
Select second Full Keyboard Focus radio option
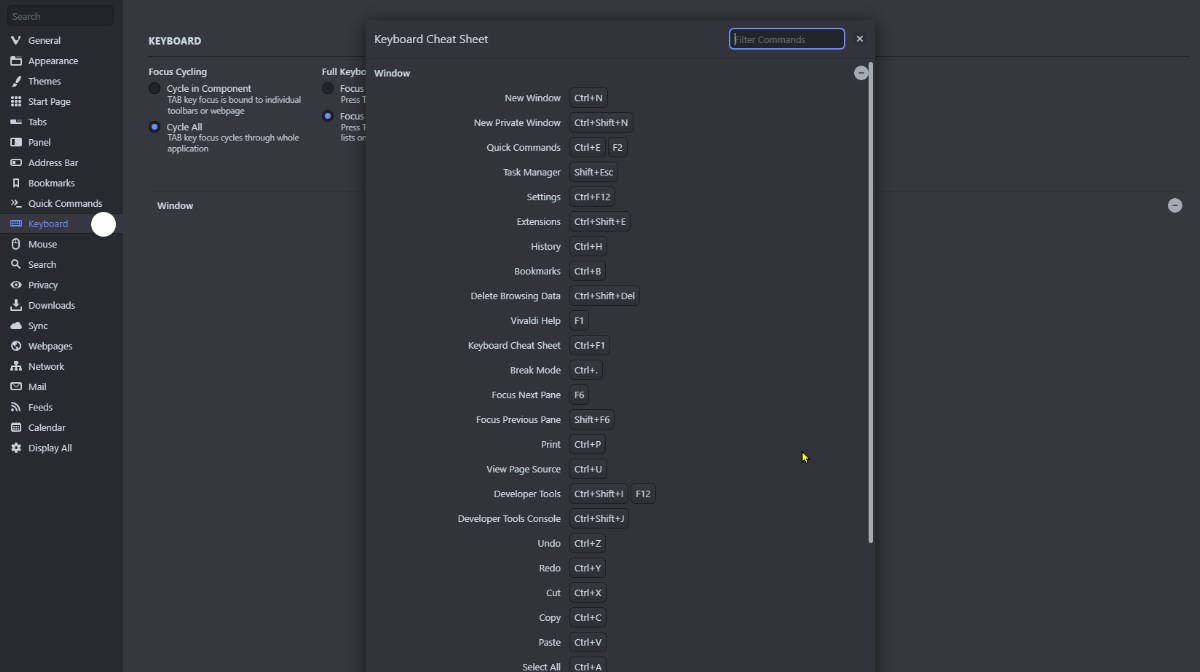pyautogui.click(x=327, y=116)
